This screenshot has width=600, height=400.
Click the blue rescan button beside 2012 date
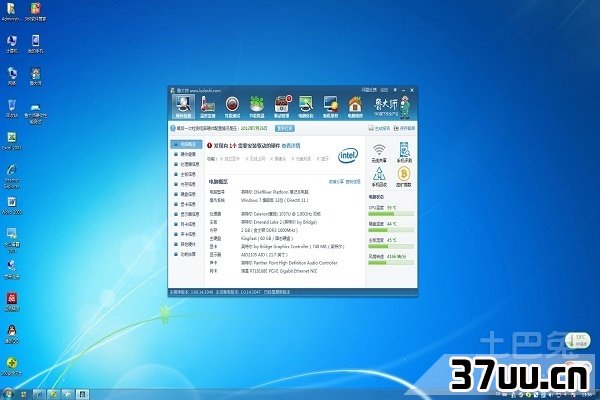coord(285,128)
